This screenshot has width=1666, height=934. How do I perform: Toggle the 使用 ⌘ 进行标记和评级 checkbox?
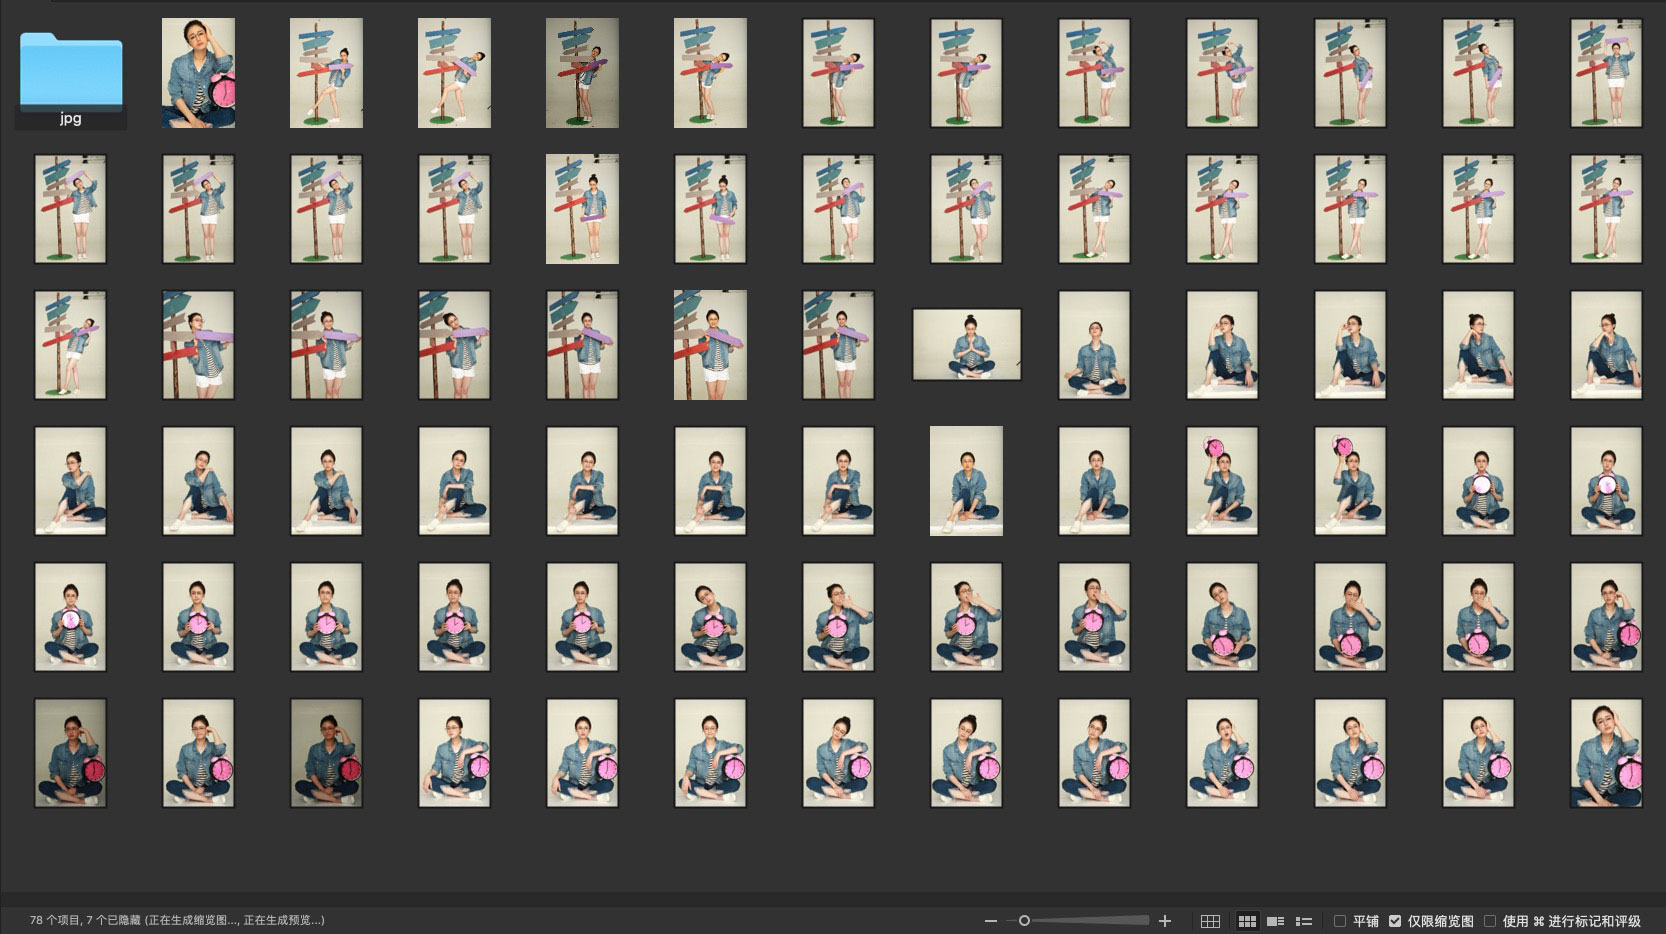click(1490, 921)
